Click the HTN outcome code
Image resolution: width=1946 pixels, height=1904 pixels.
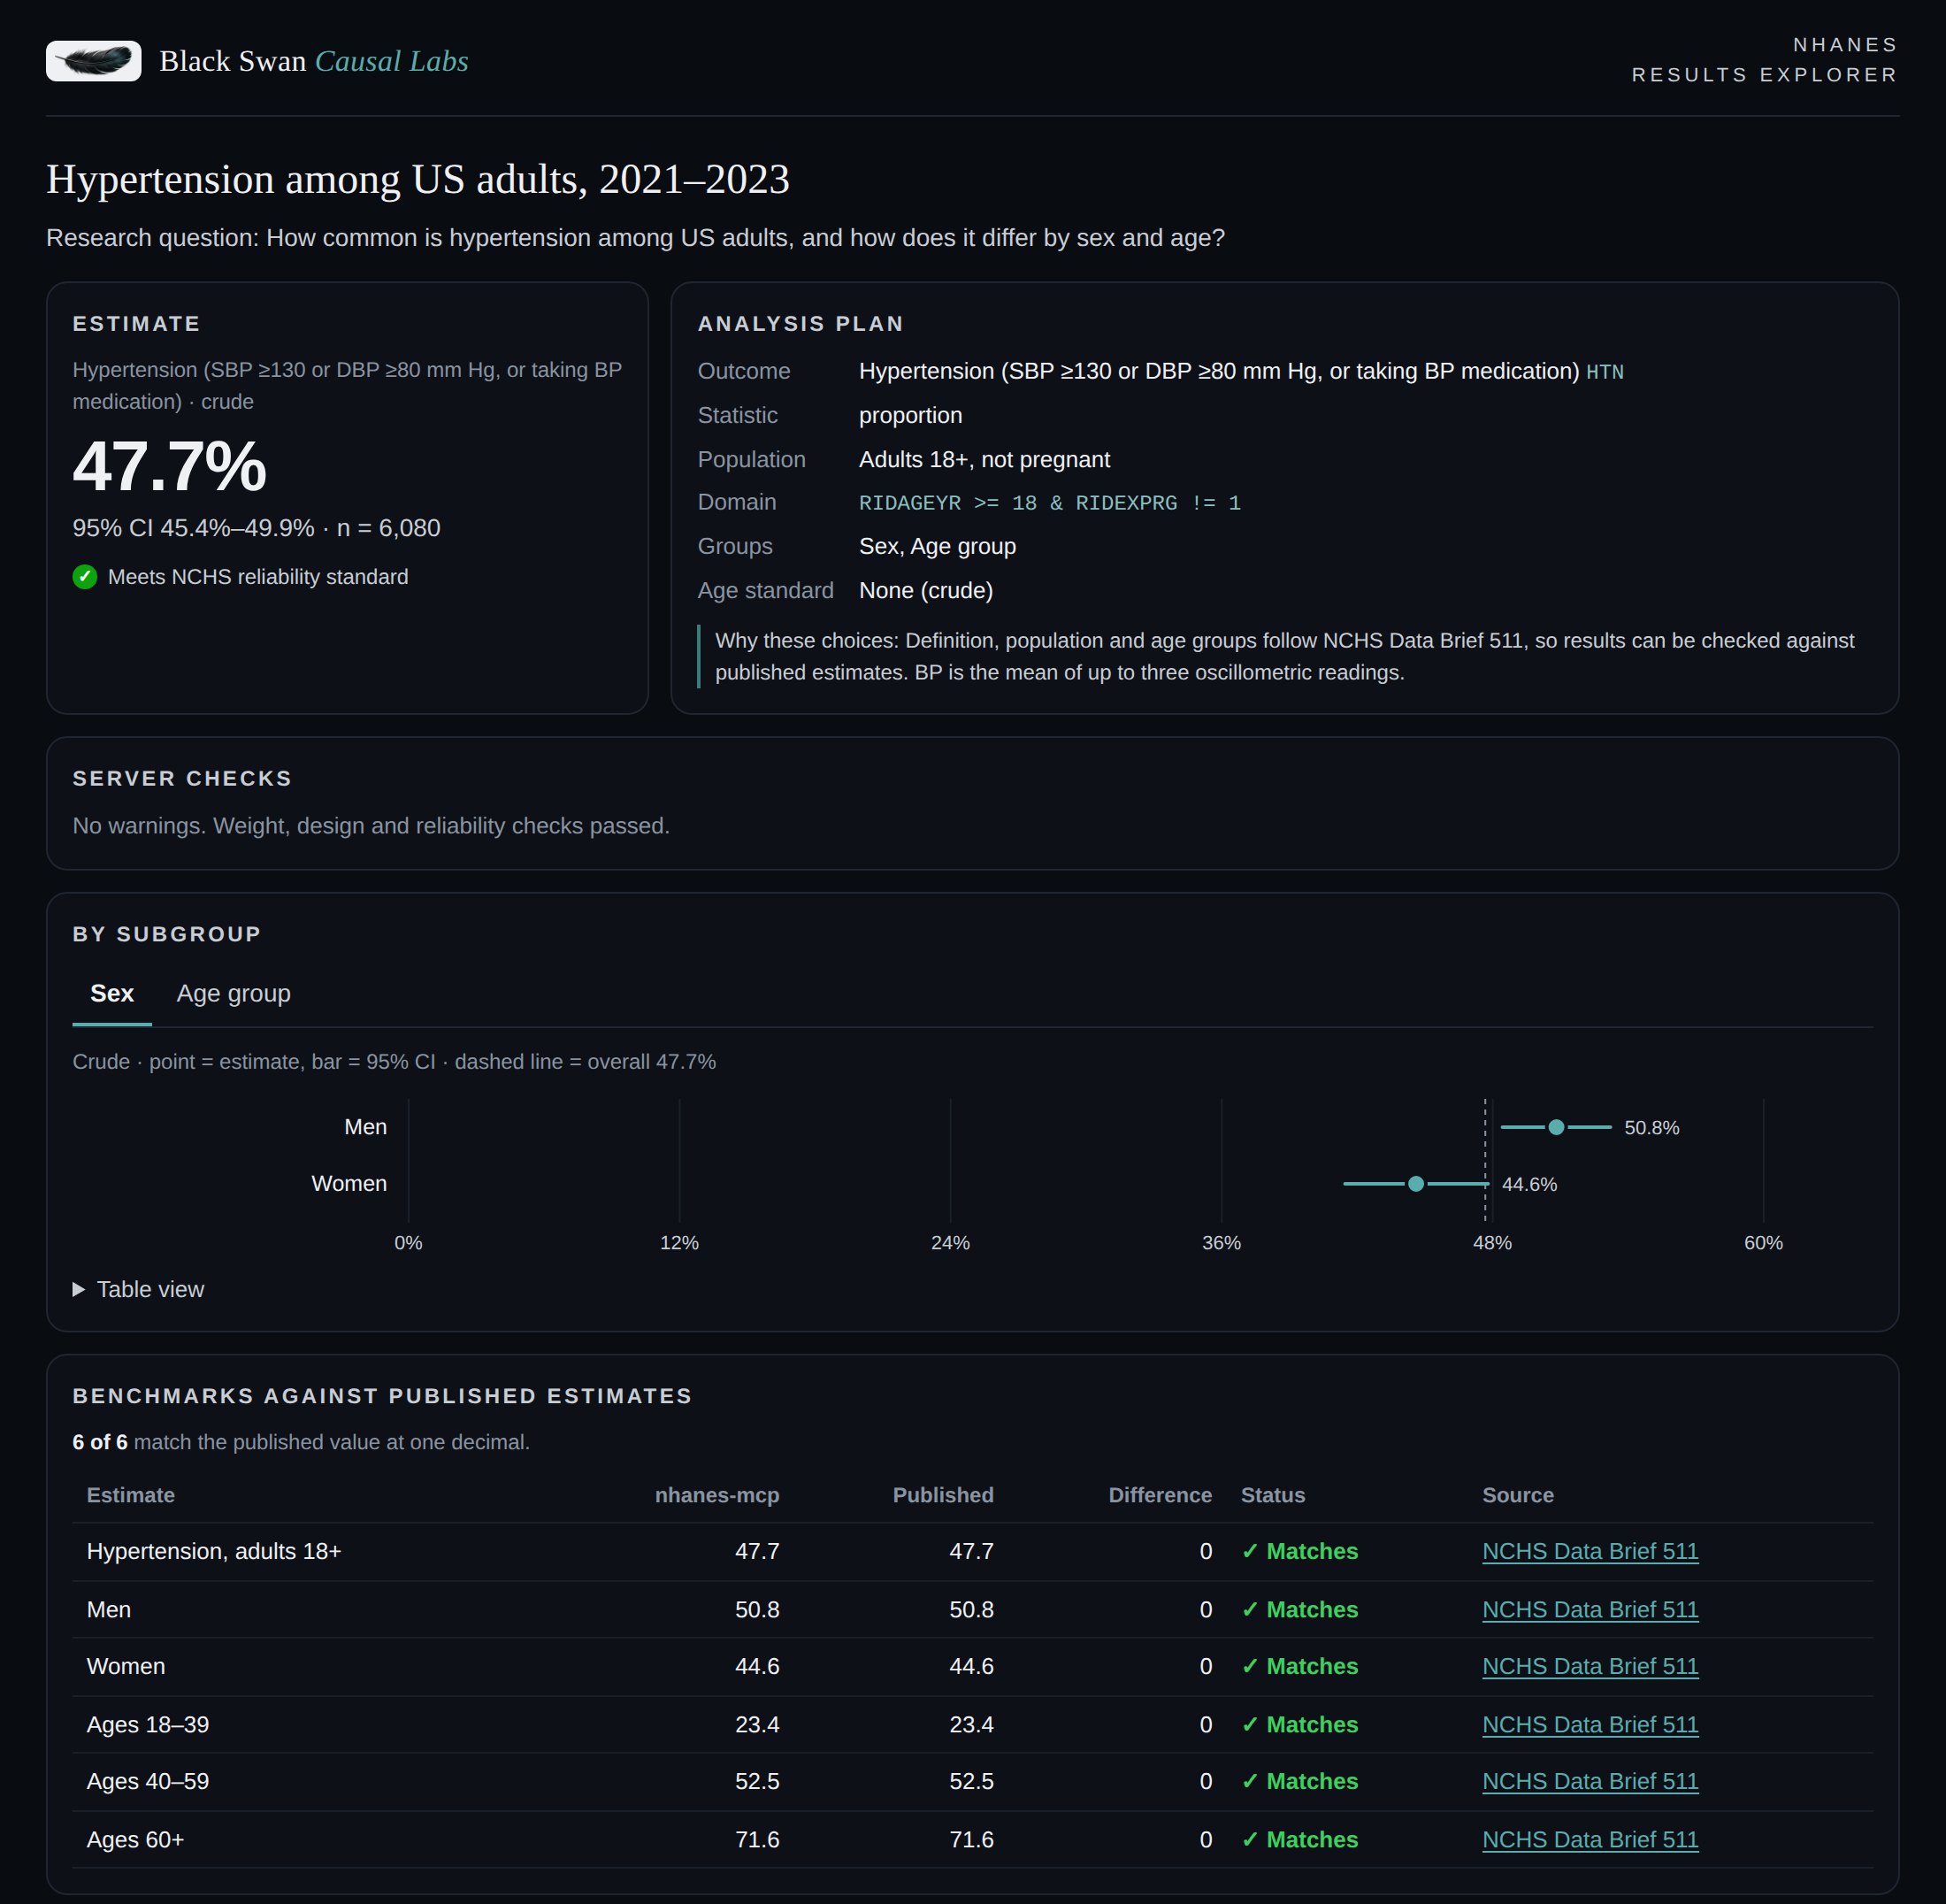[x=1605, y=372]
